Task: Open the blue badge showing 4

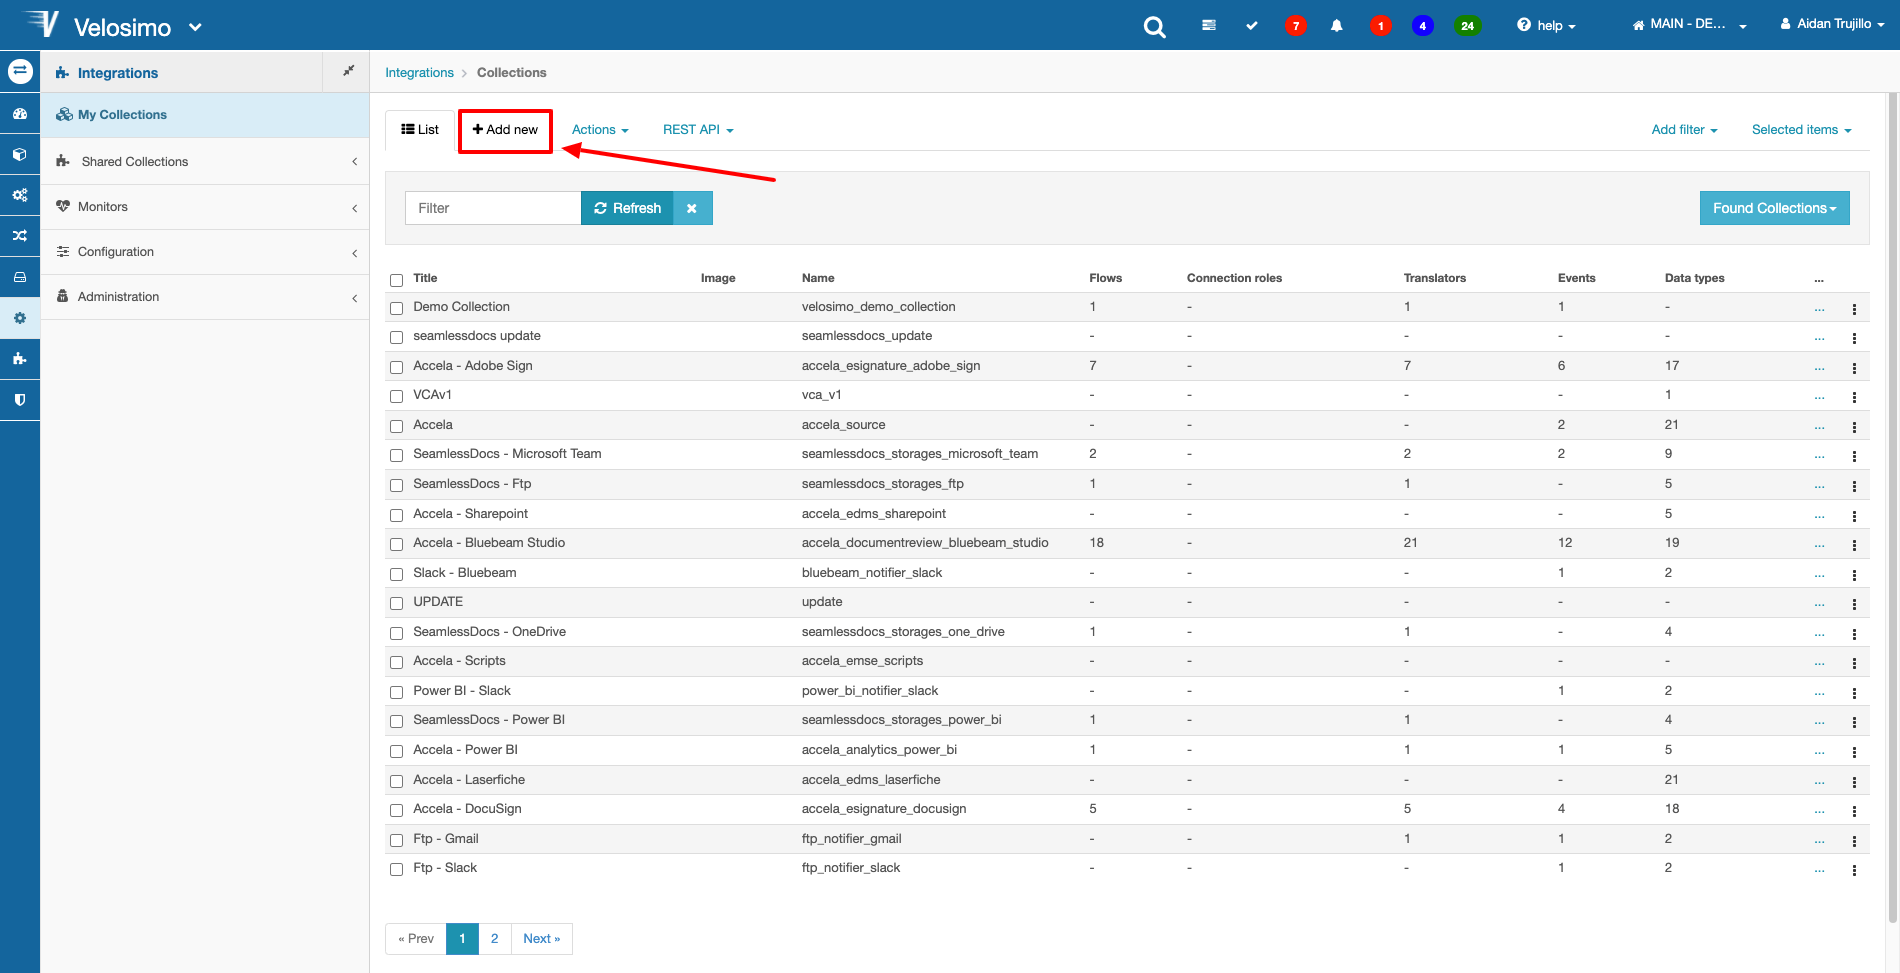Action: [x=1423, y=25]
